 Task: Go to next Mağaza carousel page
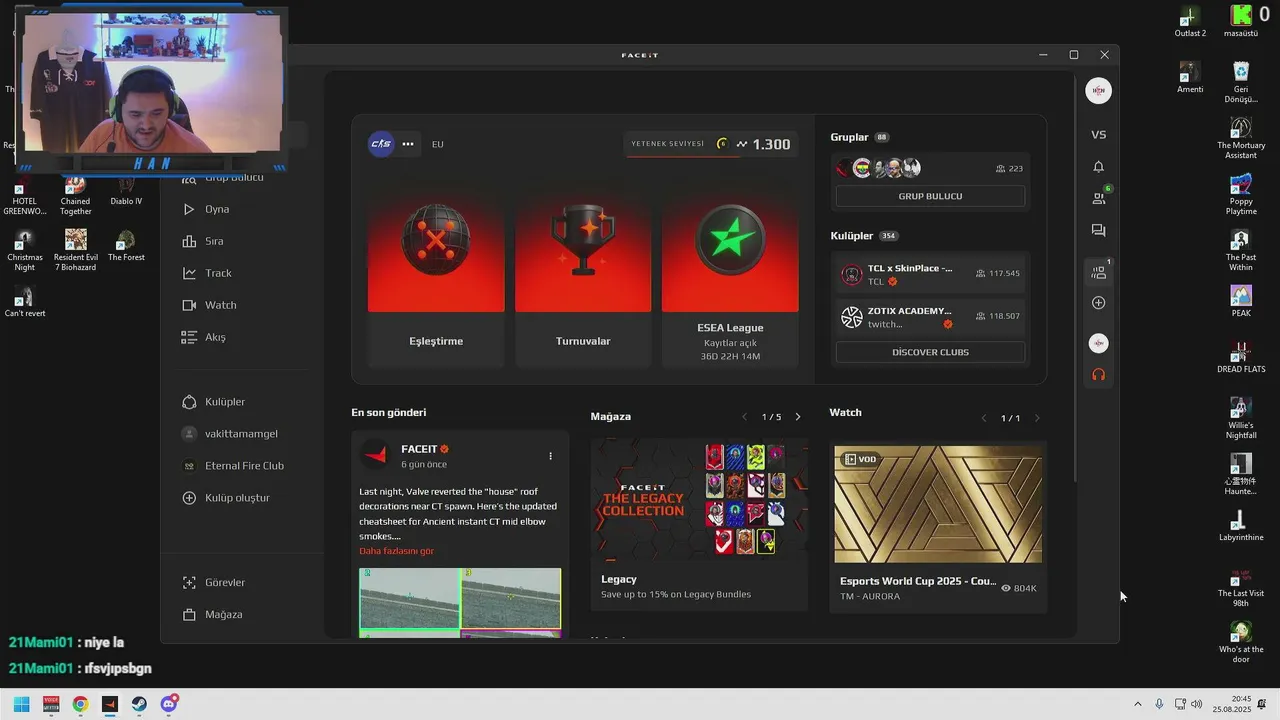pos(798,417)
